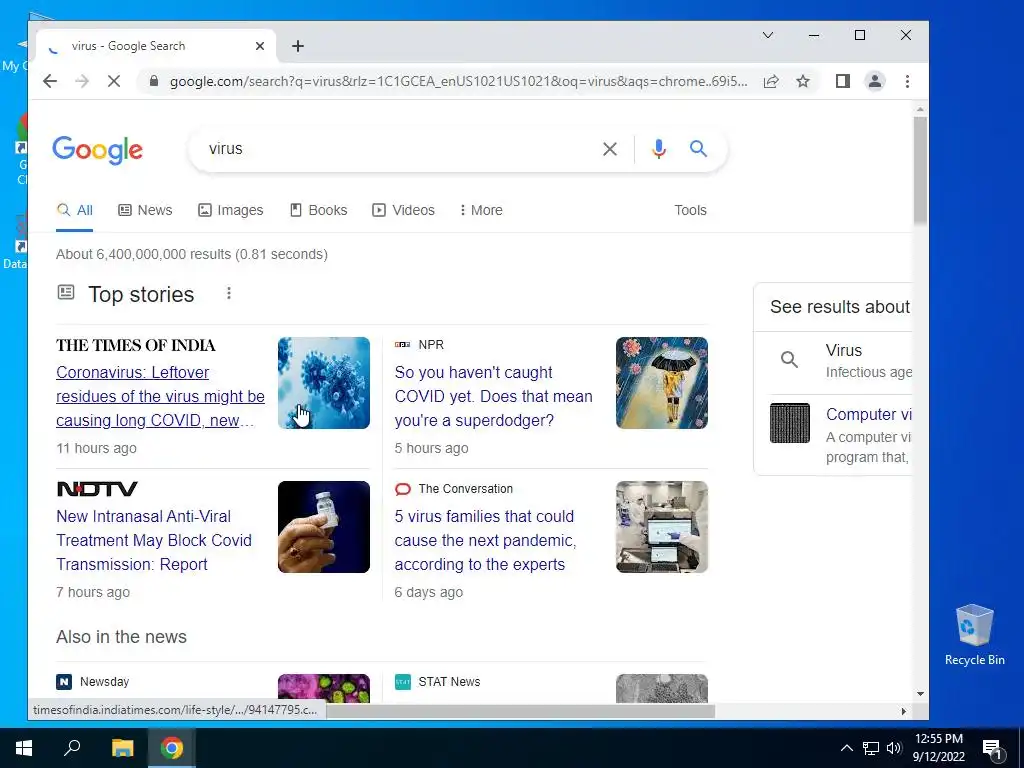Open NPR superdodger COVID article
The image size is (1024, 768).
(x=493, y=396)
